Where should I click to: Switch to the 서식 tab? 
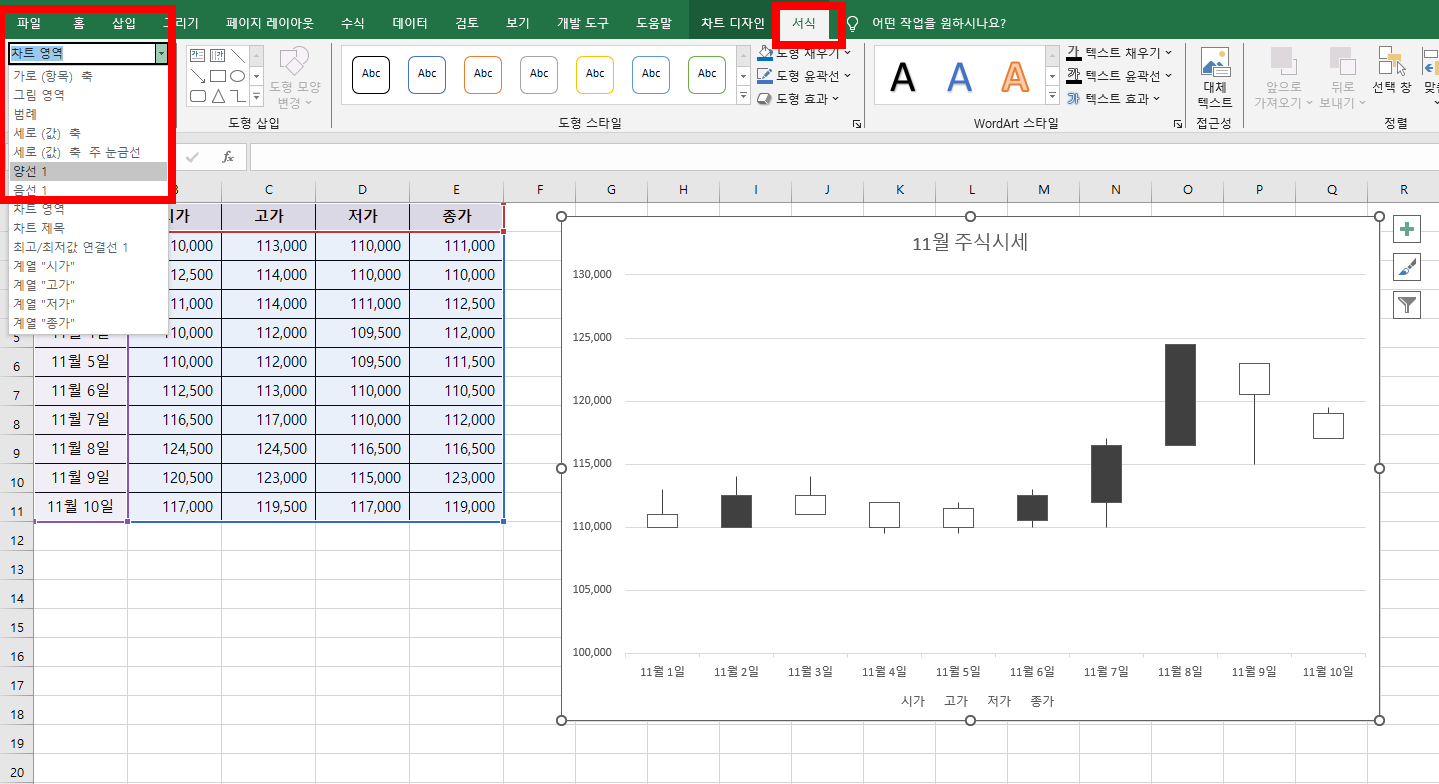[803, 22]
